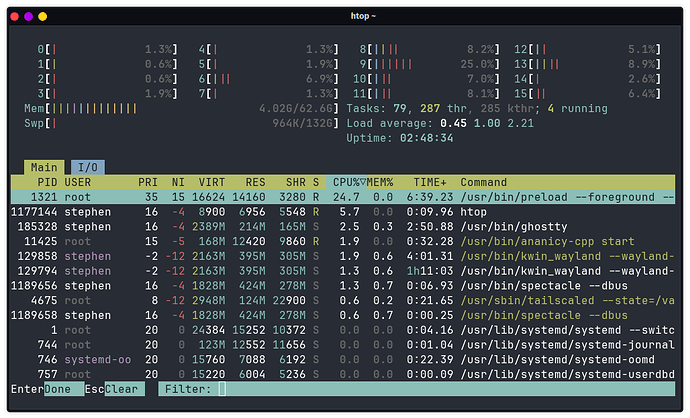
Task: Click the CPU 12 meter showing 5.1%
Action: [587, 49]
